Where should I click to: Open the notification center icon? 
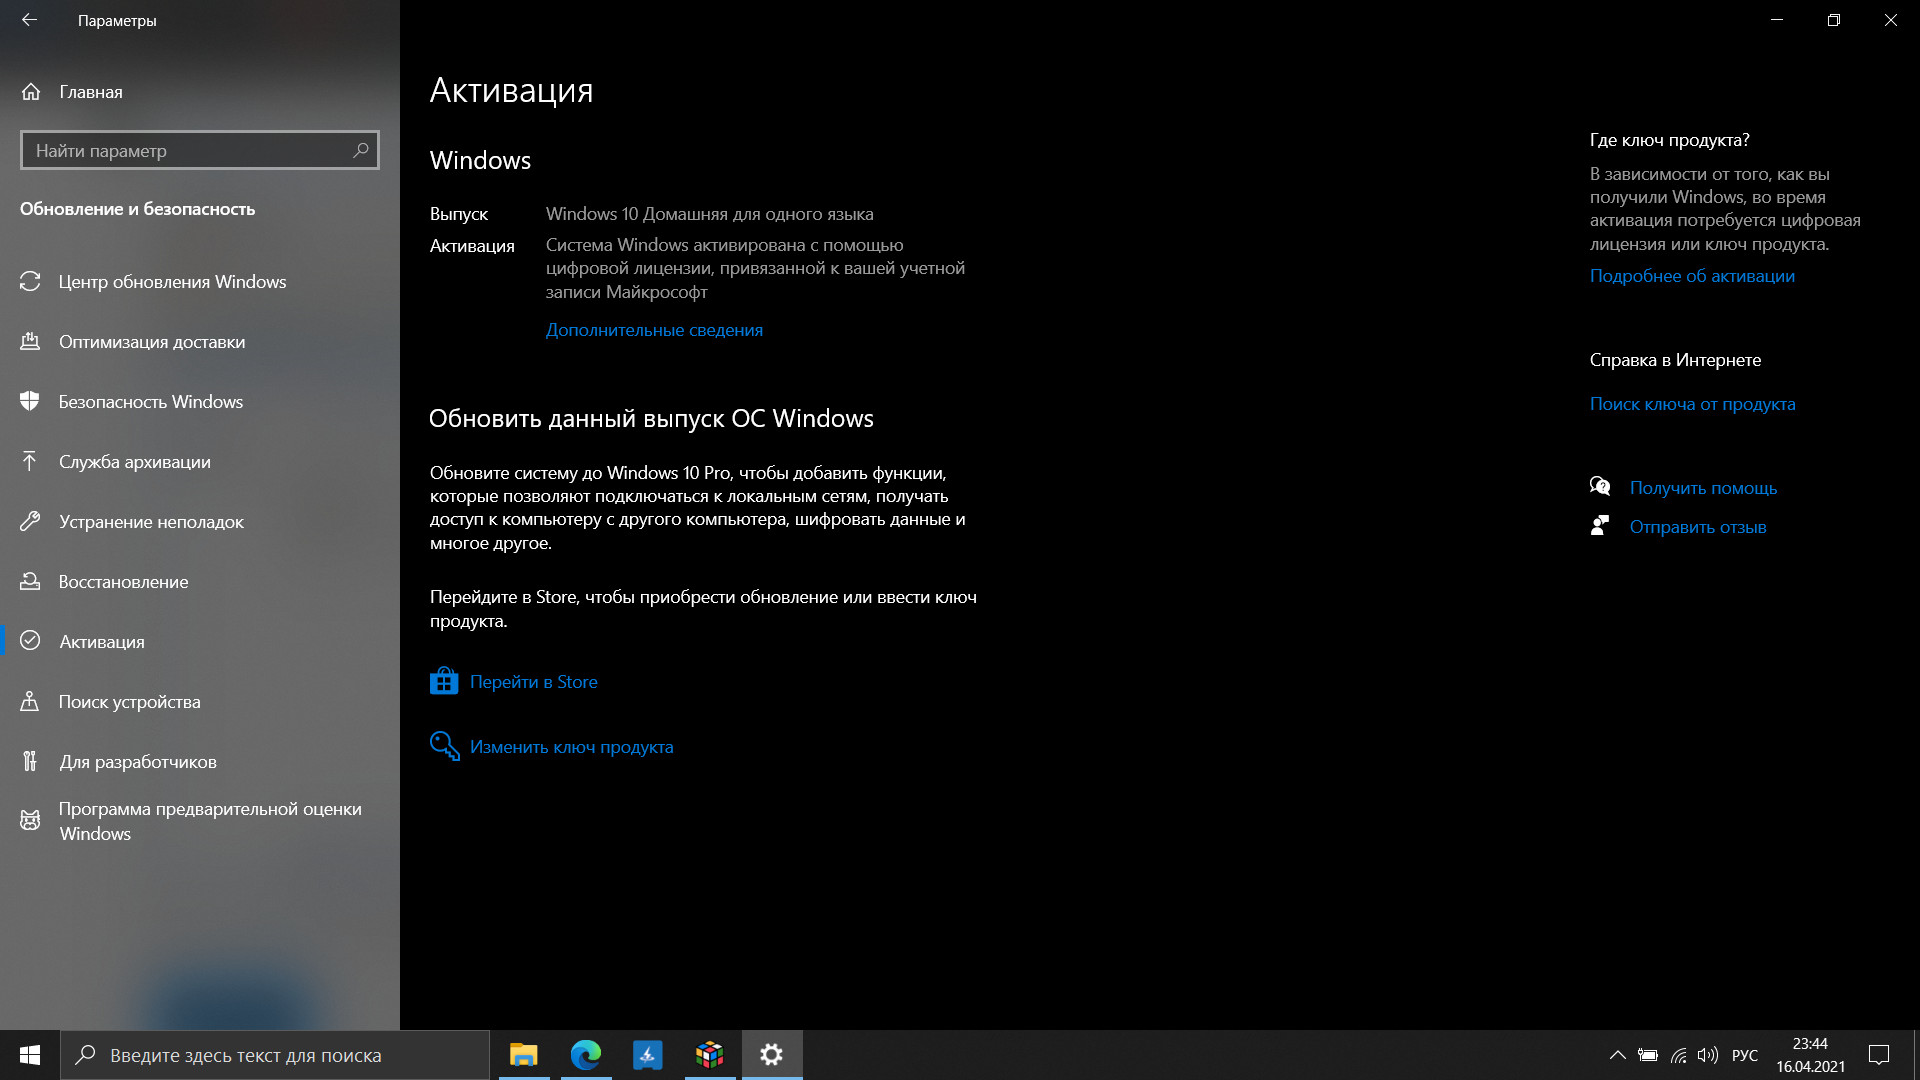[x=1879, y=1055]
